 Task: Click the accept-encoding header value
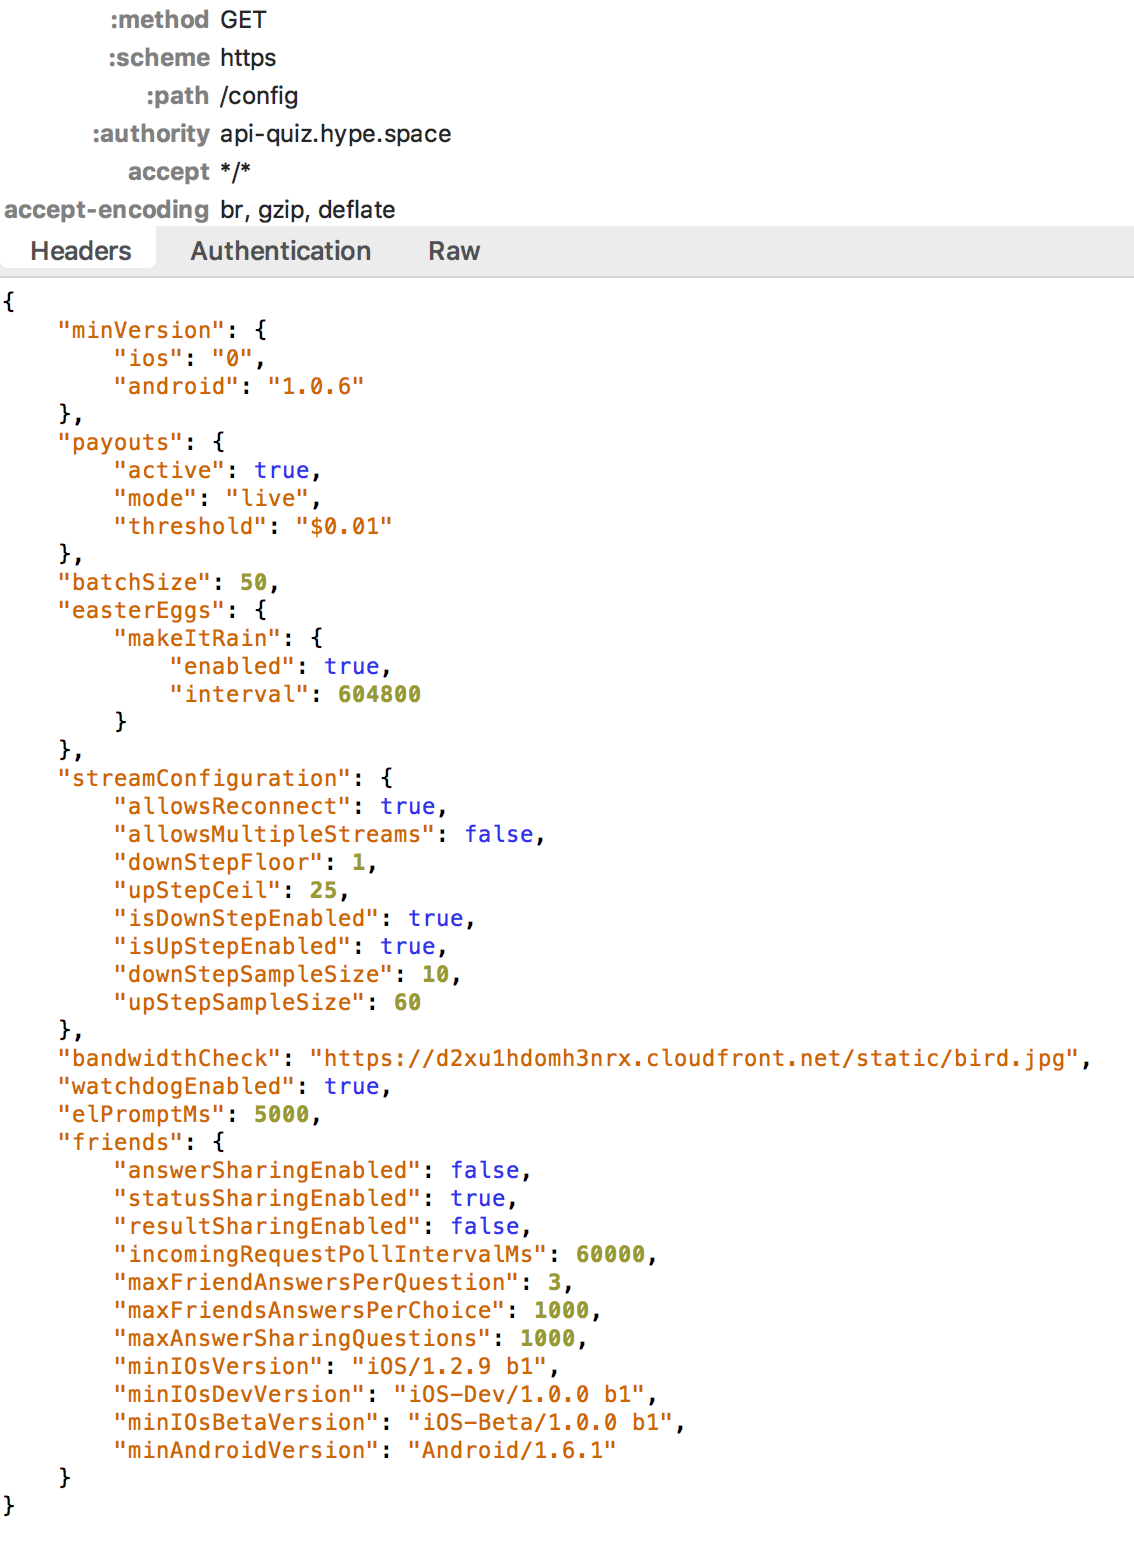tap(307, 210)
